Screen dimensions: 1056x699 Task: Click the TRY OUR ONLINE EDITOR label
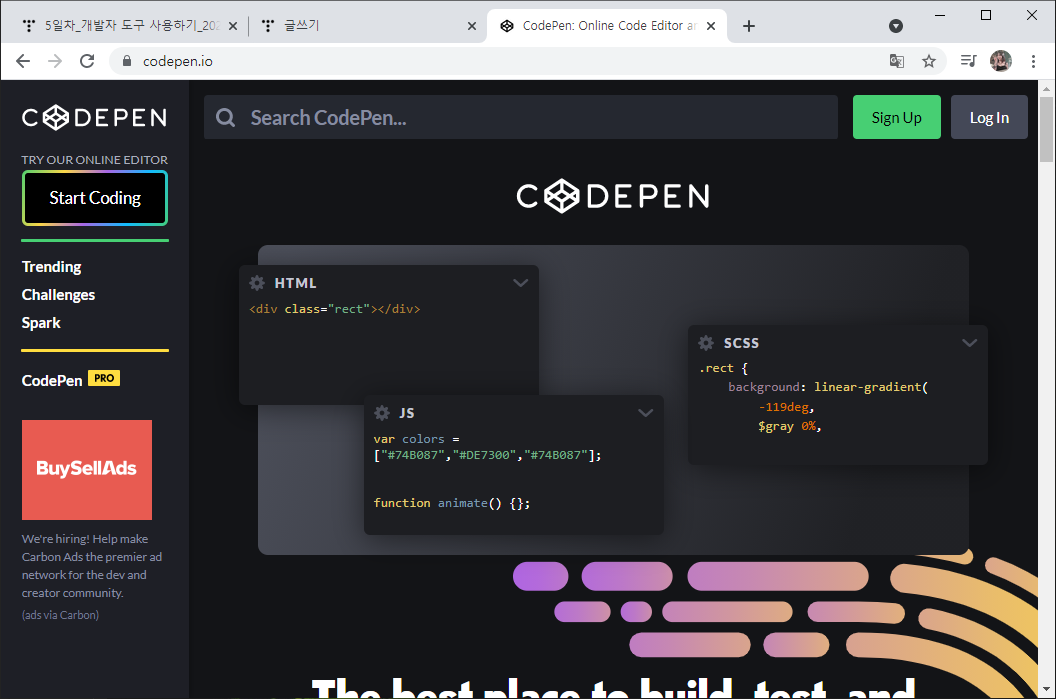pyautogui.click(x=94, y=160)
